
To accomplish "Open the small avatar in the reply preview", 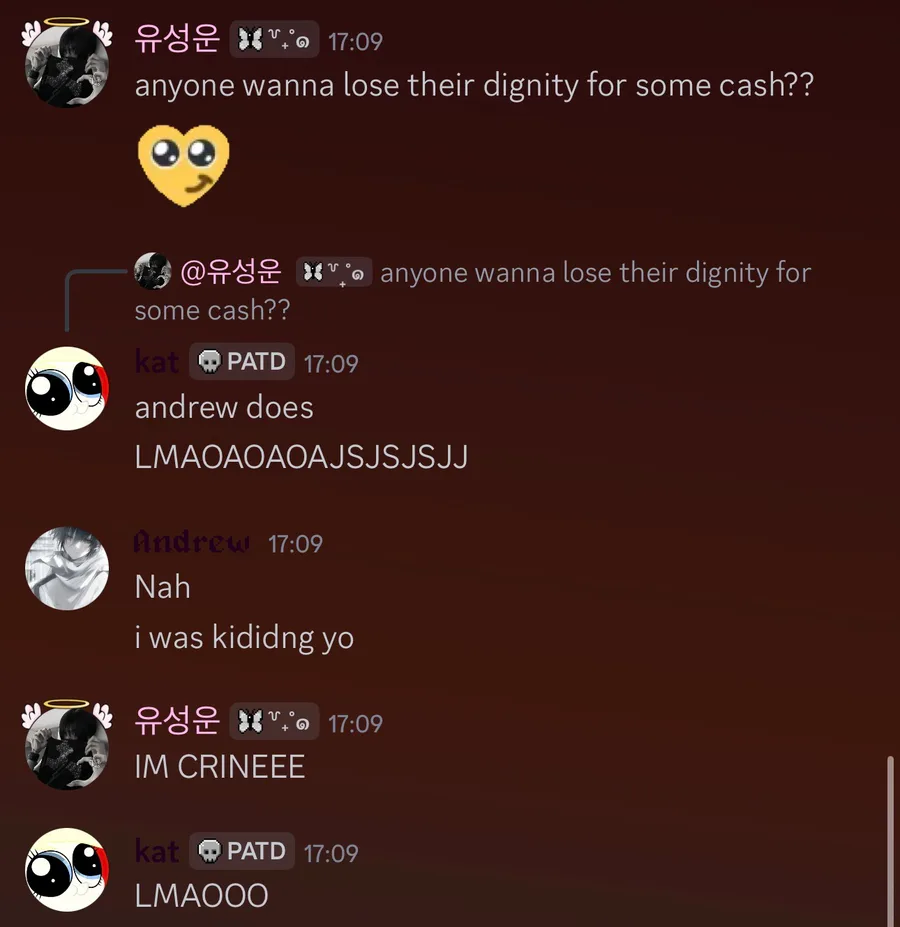I will [153, 271].
